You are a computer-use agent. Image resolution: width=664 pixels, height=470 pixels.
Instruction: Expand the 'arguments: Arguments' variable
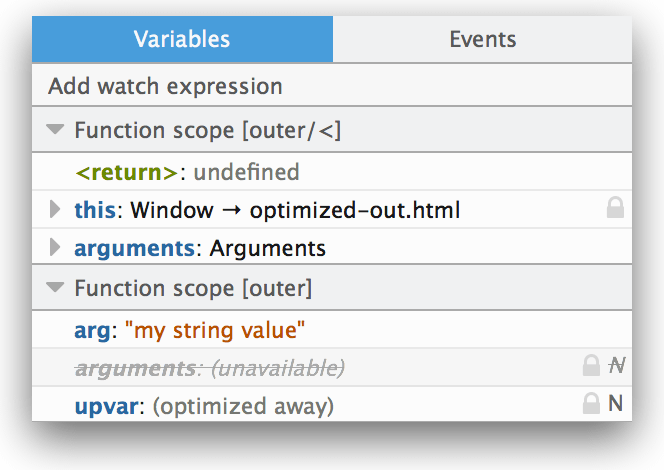[x=55, y=247]
